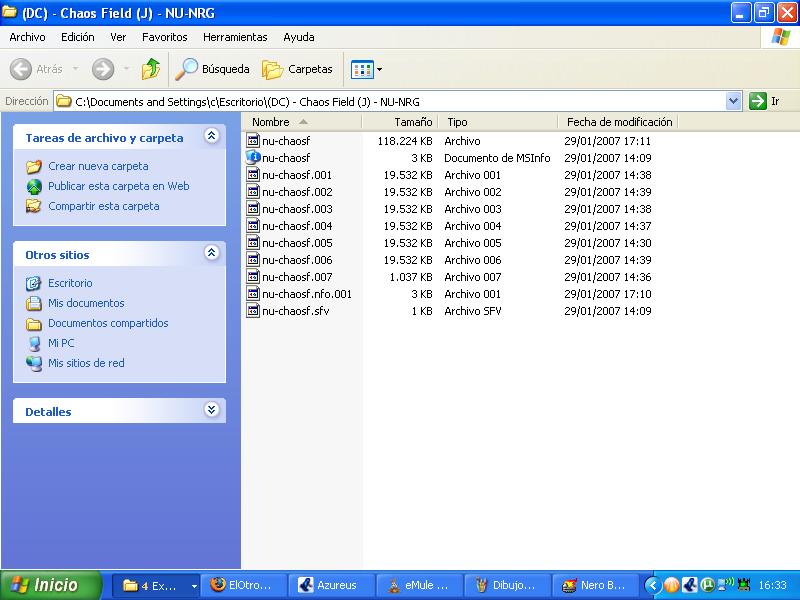Click the Atrás back arrow icon
The image size is (800, 600).
click(21, 69)
